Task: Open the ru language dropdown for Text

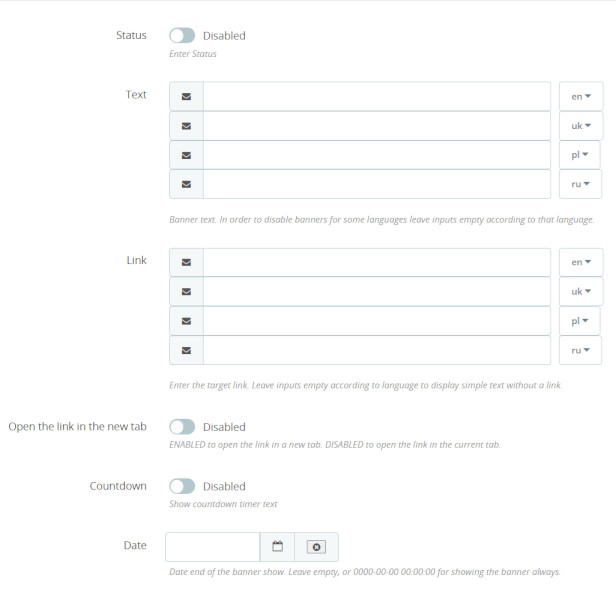Action: 580,184
